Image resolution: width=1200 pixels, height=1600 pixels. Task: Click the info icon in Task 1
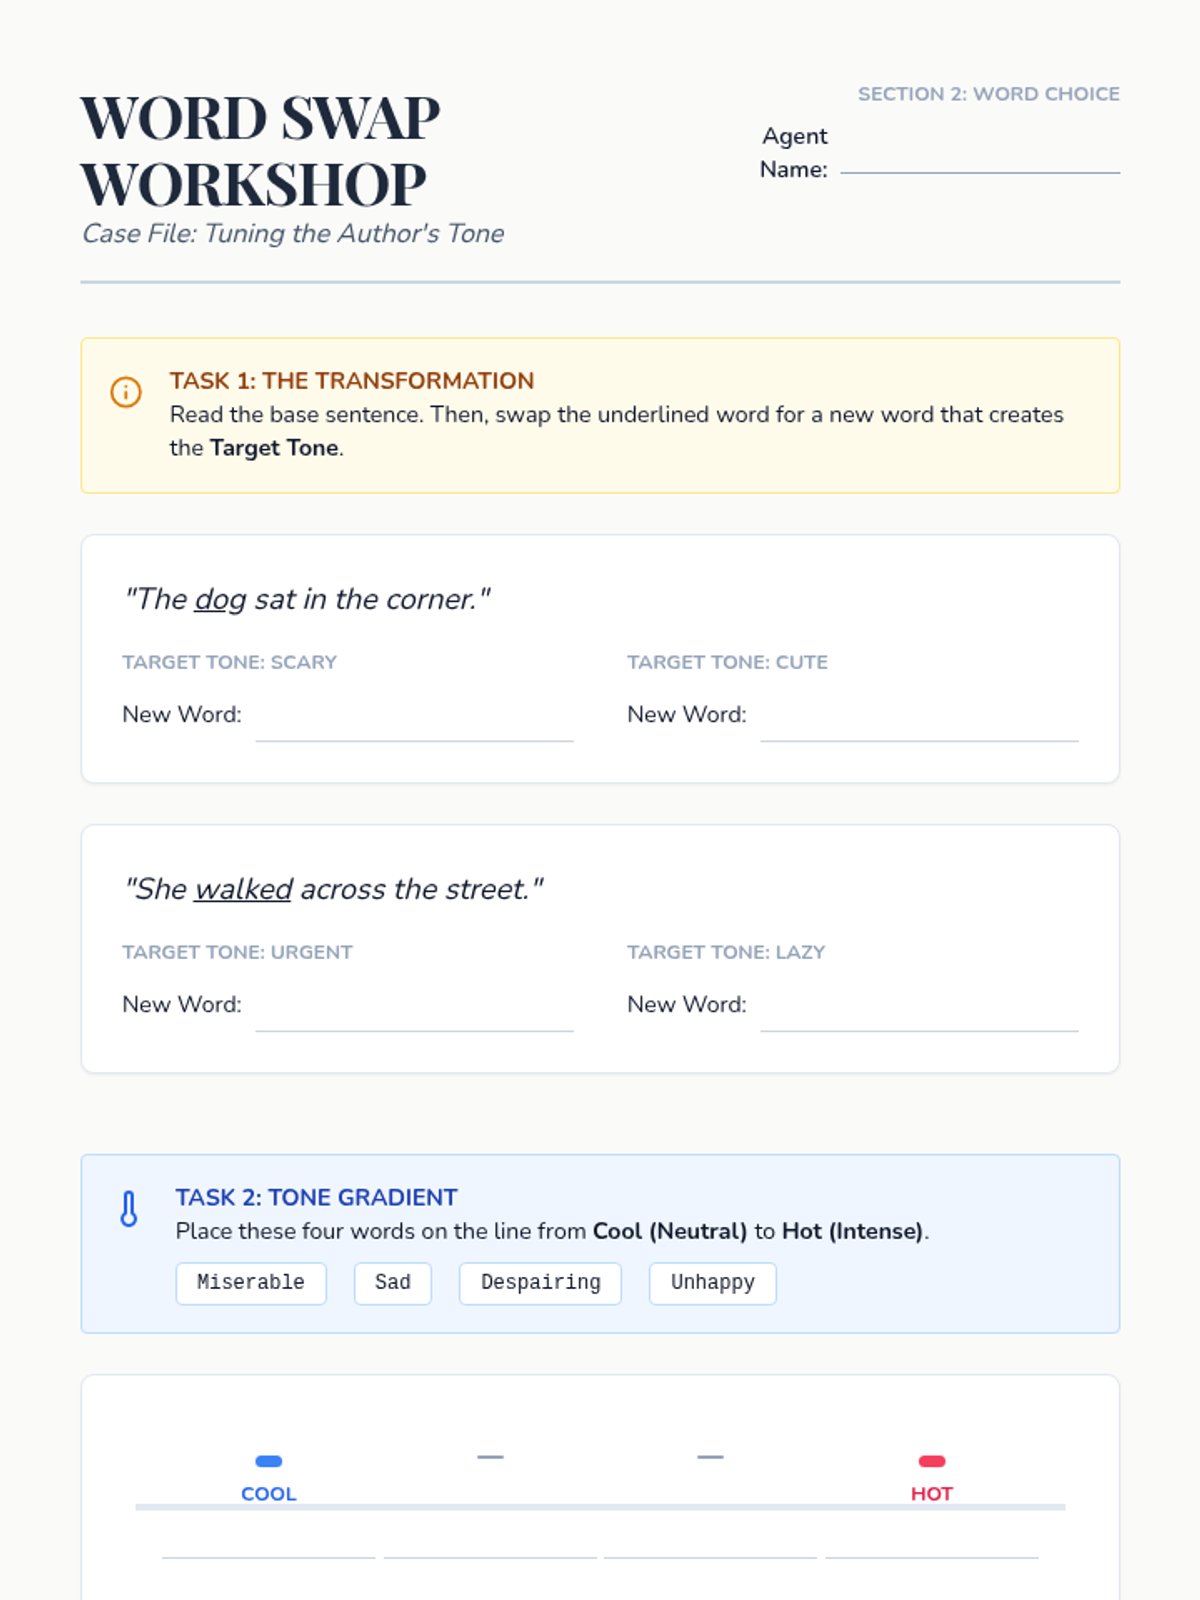click(x=126, y=392)
